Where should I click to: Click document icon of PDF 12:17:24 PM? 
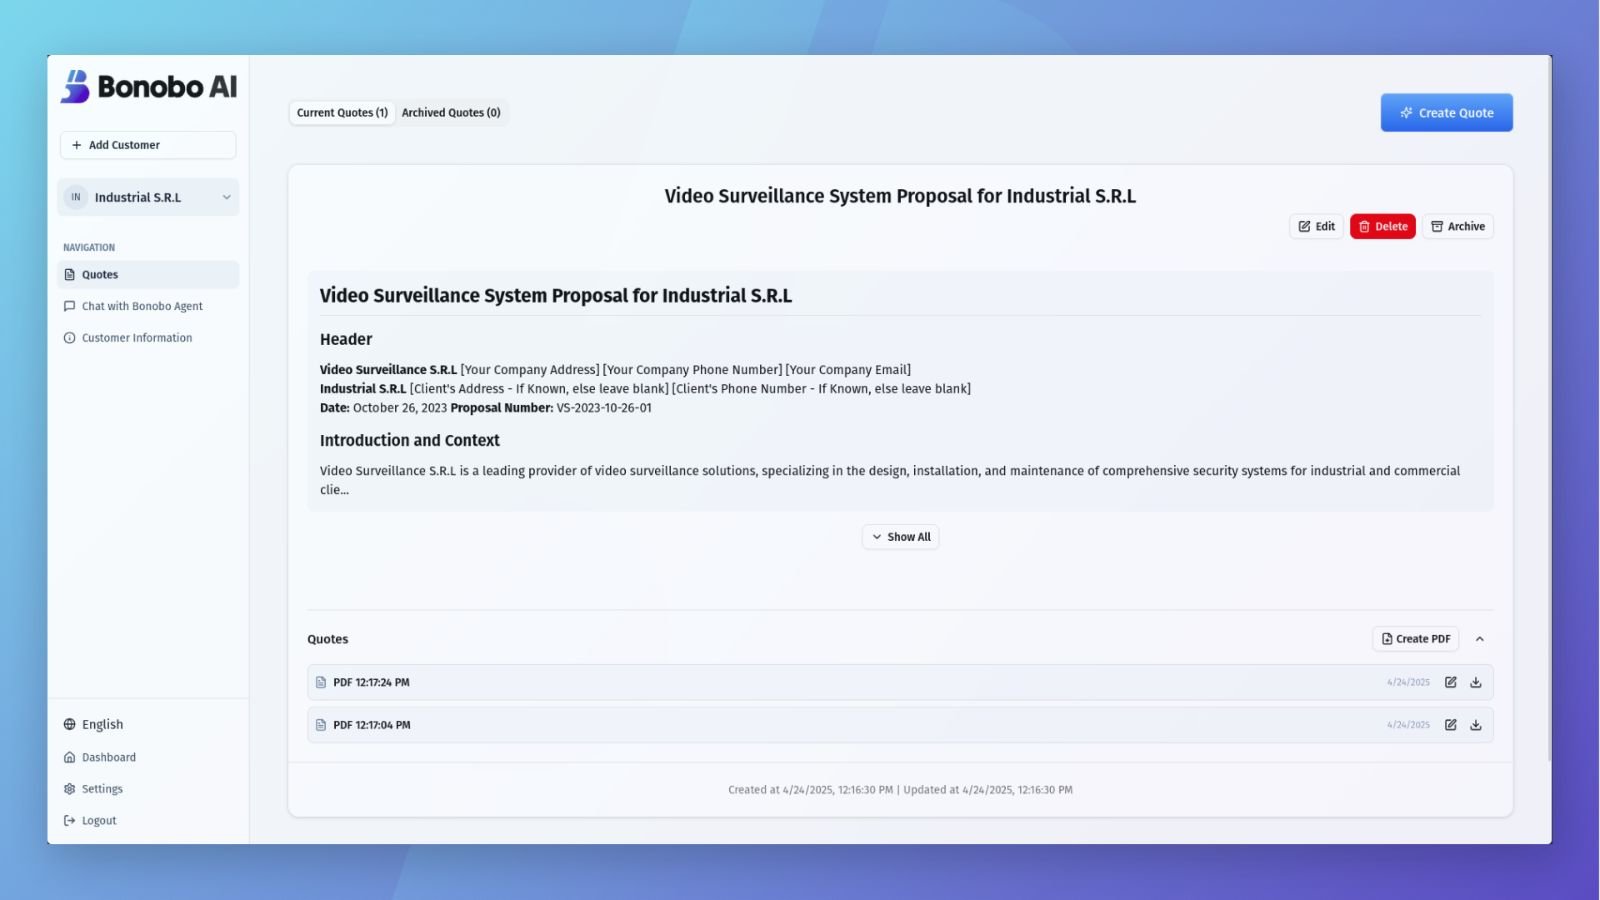point(321,682)
